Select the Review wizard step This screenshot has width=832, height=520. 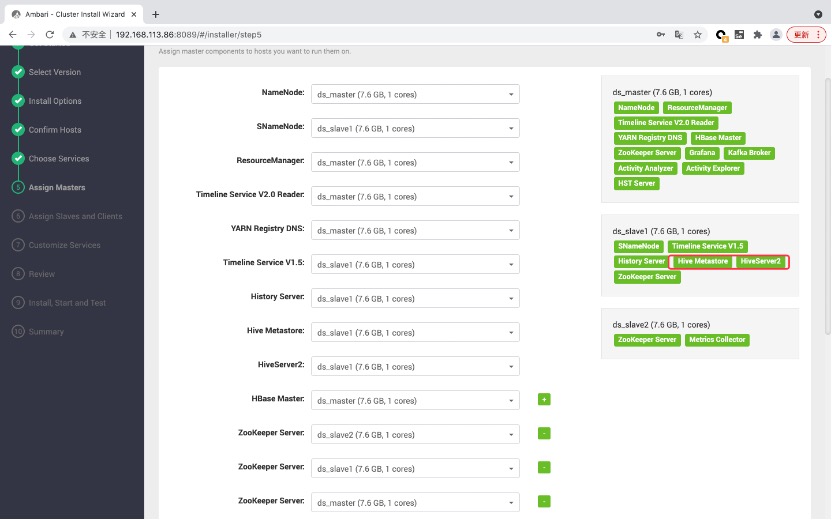point(41,274)
